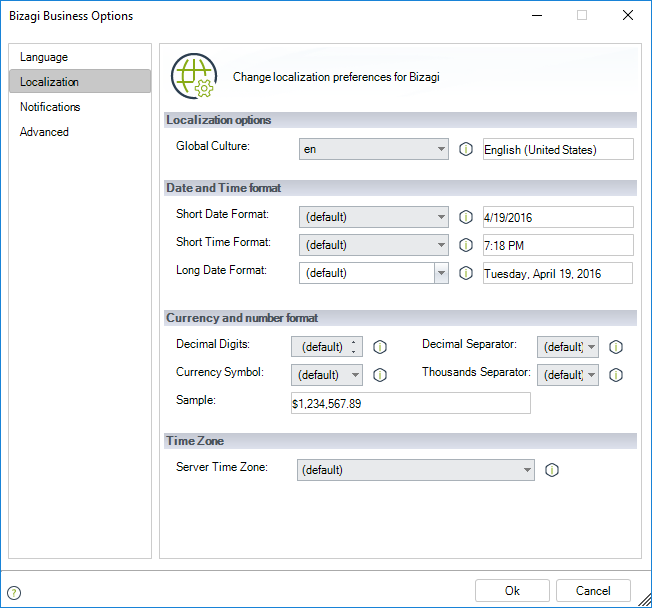Click the info icon next to Short Time Format
652x608 pixels.
point(466,245)
